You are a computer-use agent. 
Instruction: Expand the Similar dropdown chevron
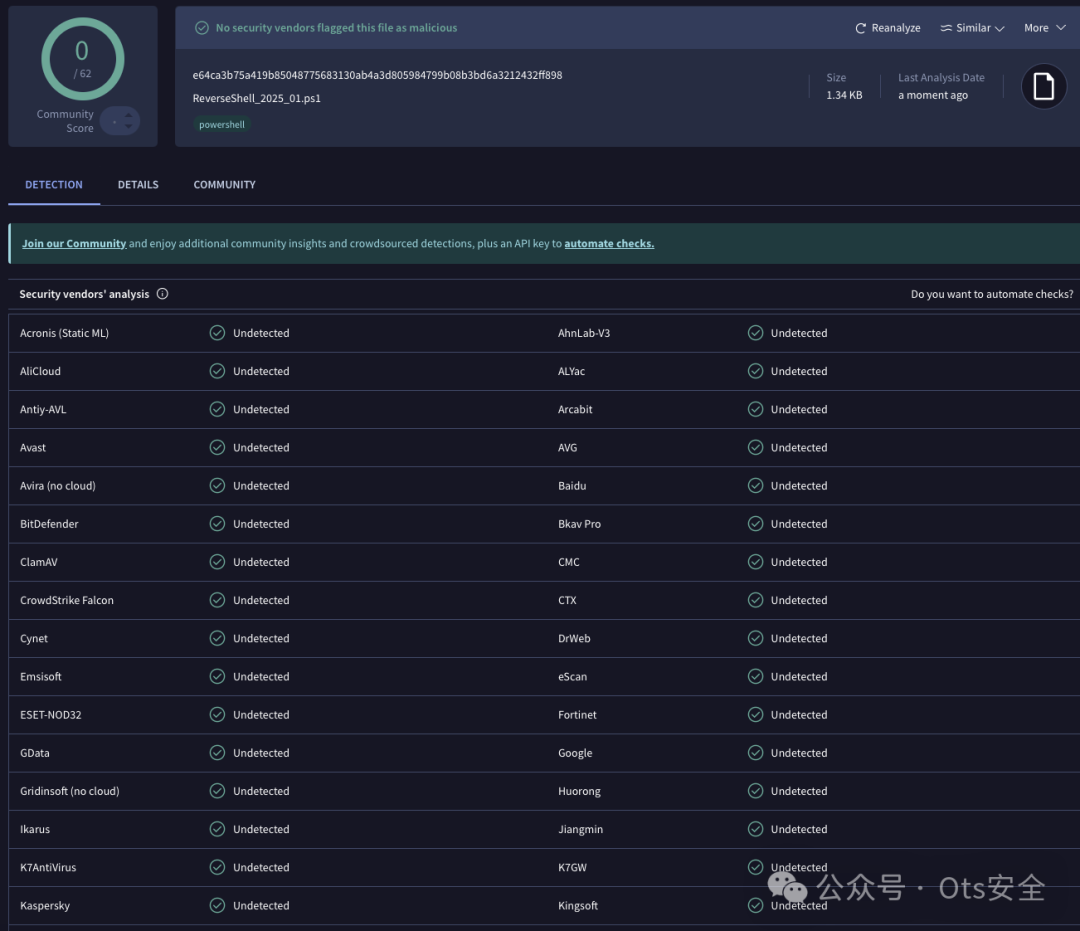pyautogui.click(x=999, y=28)
